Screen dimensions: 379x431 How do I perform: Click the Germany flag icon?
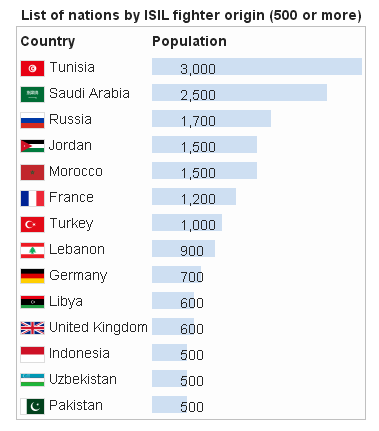click(x=32, y=276)
